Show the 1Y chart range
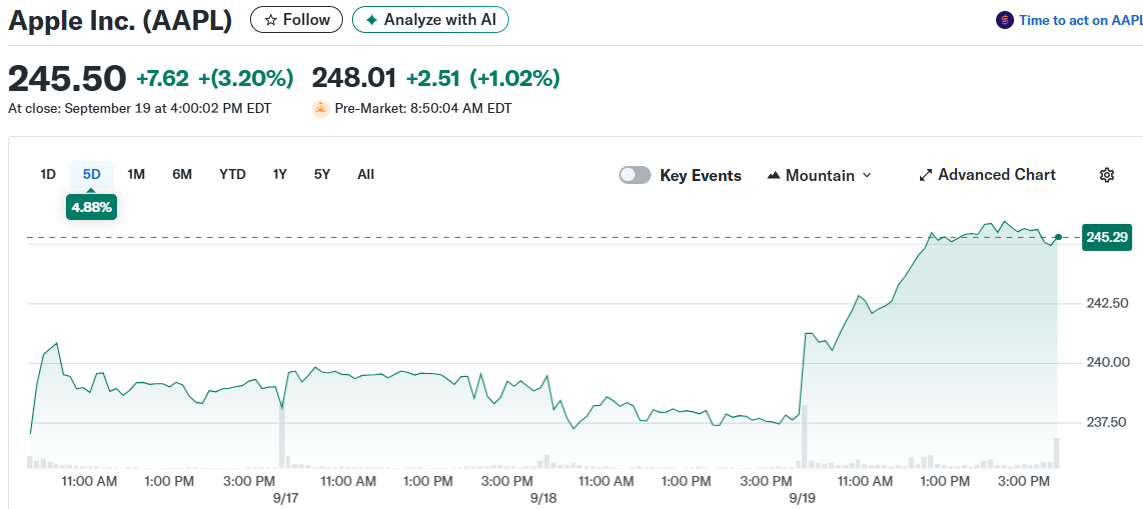 (280, 174)
